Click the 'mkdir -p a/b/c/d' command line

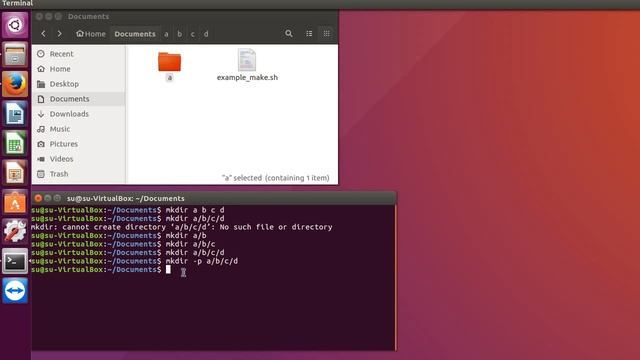pos(135,261)
